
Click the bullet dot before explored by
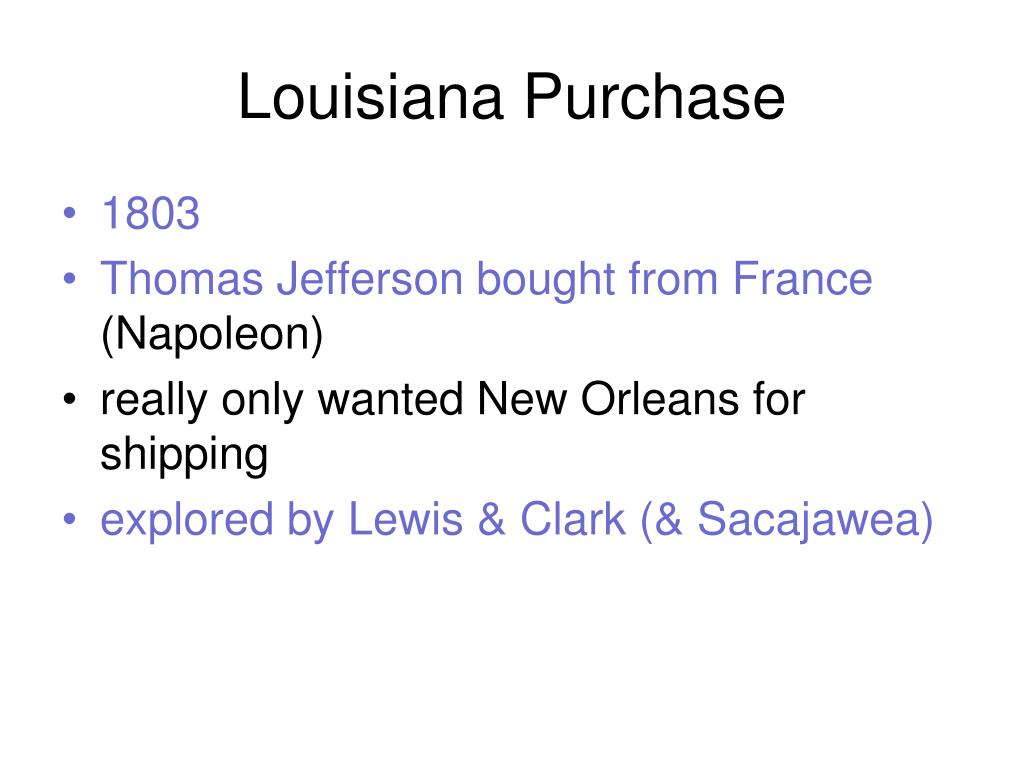tap(70, 519)
